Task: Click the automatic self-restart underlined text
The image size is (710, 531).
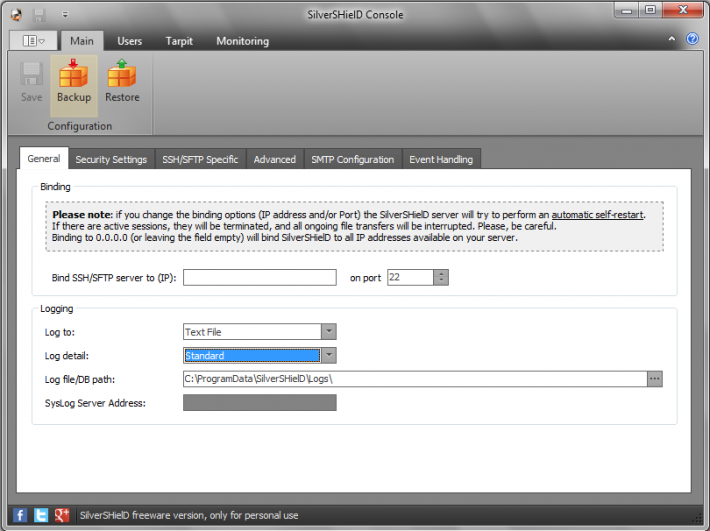Action: (x=597, y=215)
